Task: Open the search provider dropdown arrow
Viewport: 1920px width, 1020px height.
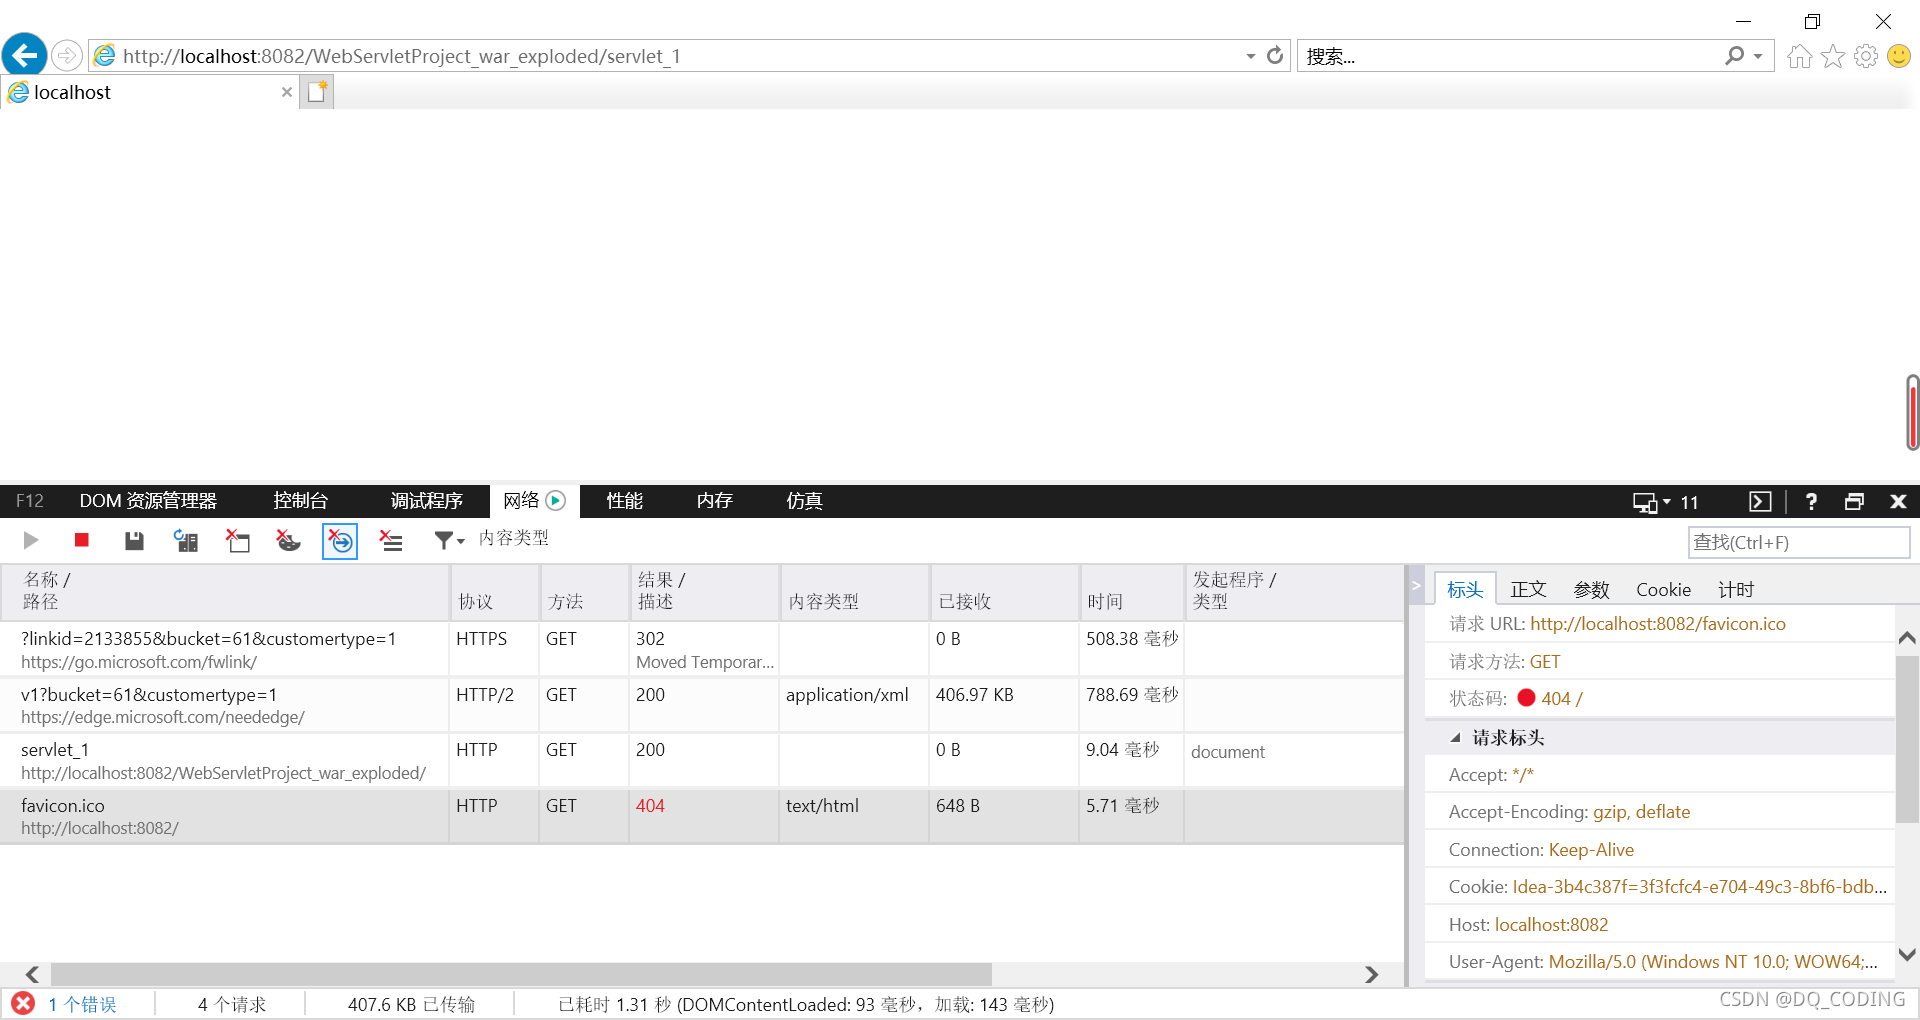Action: click(1758, 57)
